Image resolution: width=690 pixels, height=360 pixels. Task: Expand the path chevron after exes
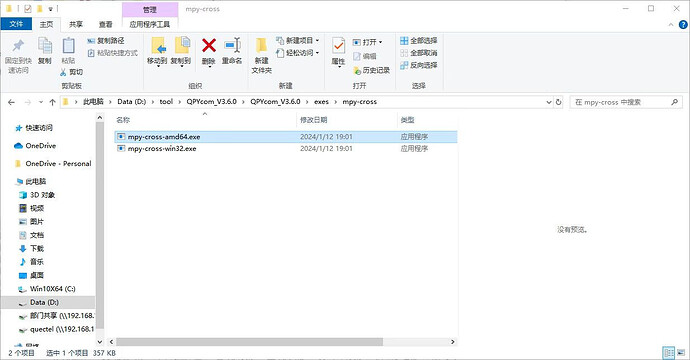335,102
